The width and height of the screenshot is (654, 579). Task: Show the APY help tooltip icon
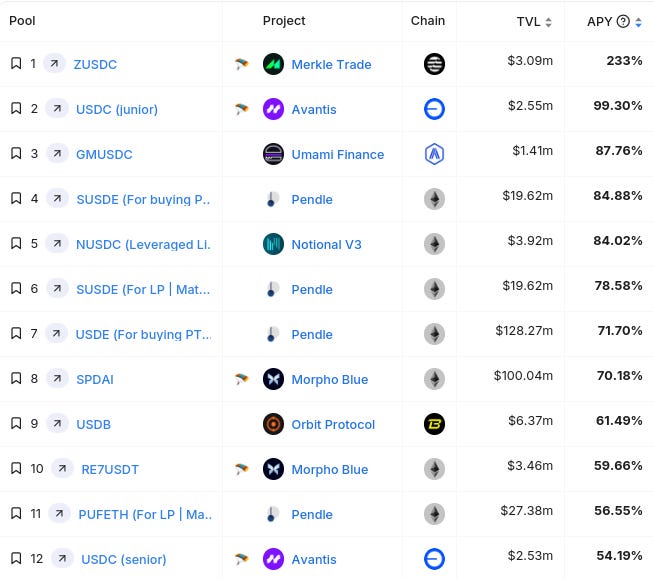(623, 21)
